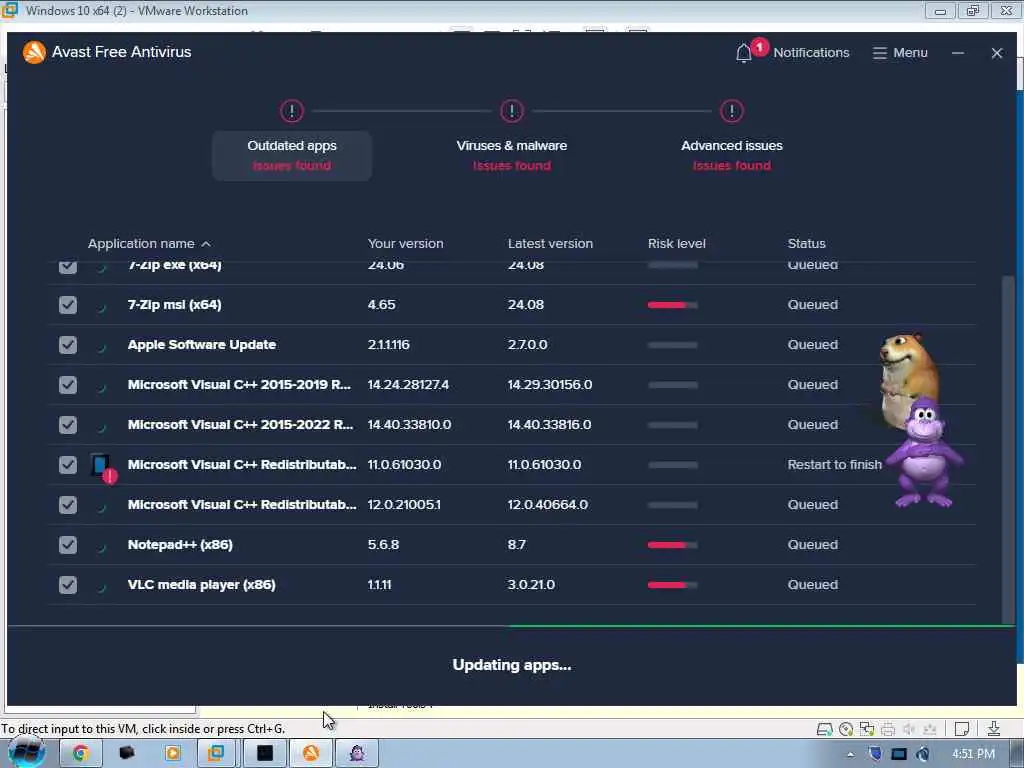Click the warning icon above Outdated apps
Viewport: 1024px width, 768px height.
coord(292,111)
